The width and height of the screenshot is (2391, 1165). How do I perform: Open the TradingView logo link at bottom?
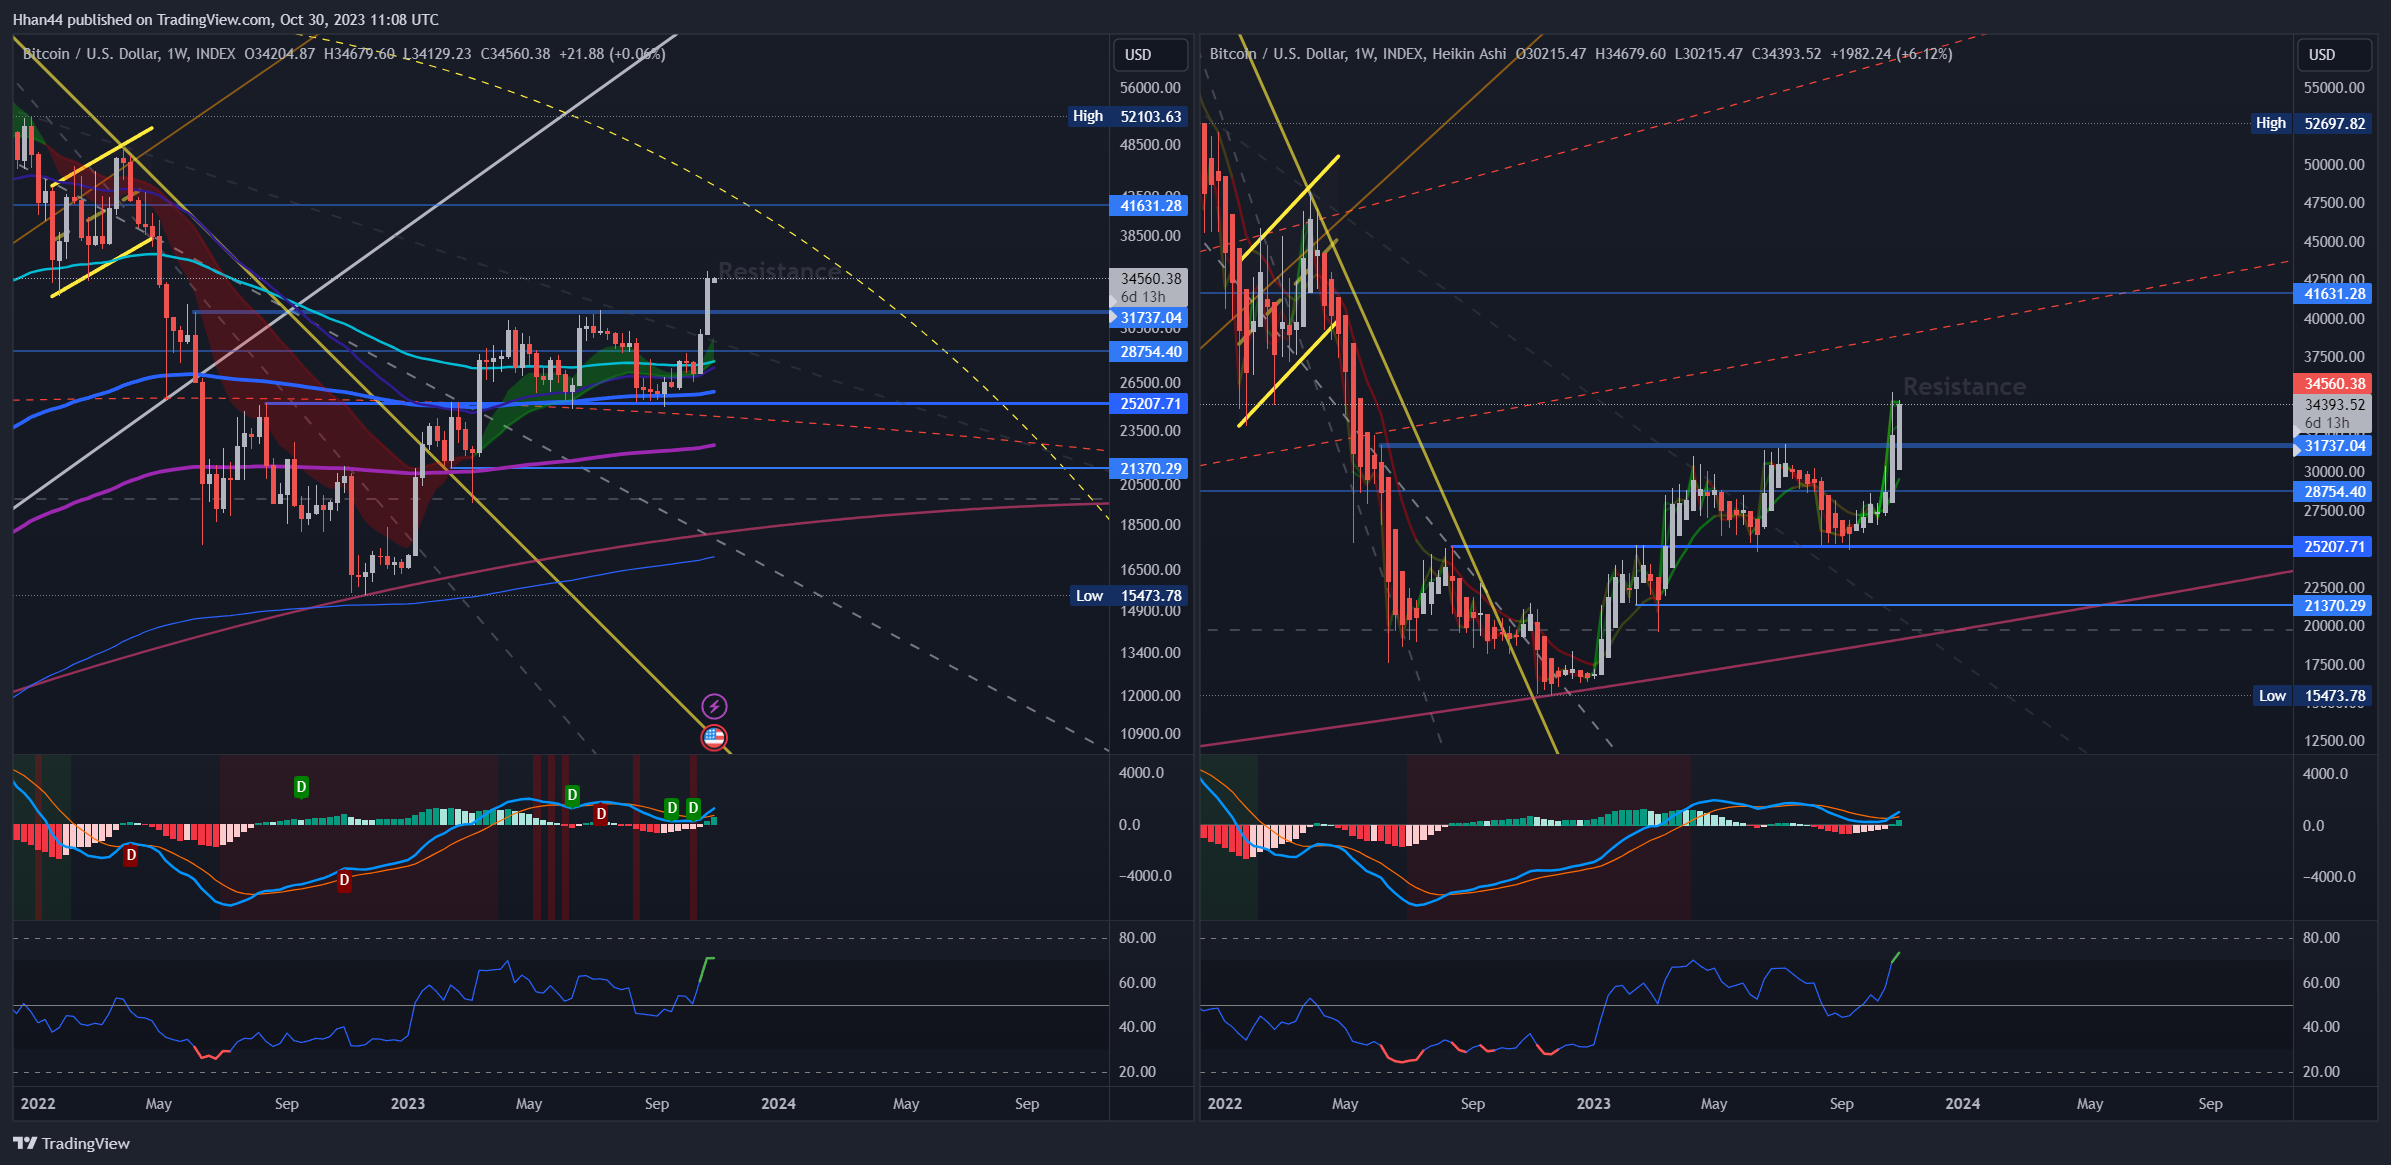[x=71, y=1143]
